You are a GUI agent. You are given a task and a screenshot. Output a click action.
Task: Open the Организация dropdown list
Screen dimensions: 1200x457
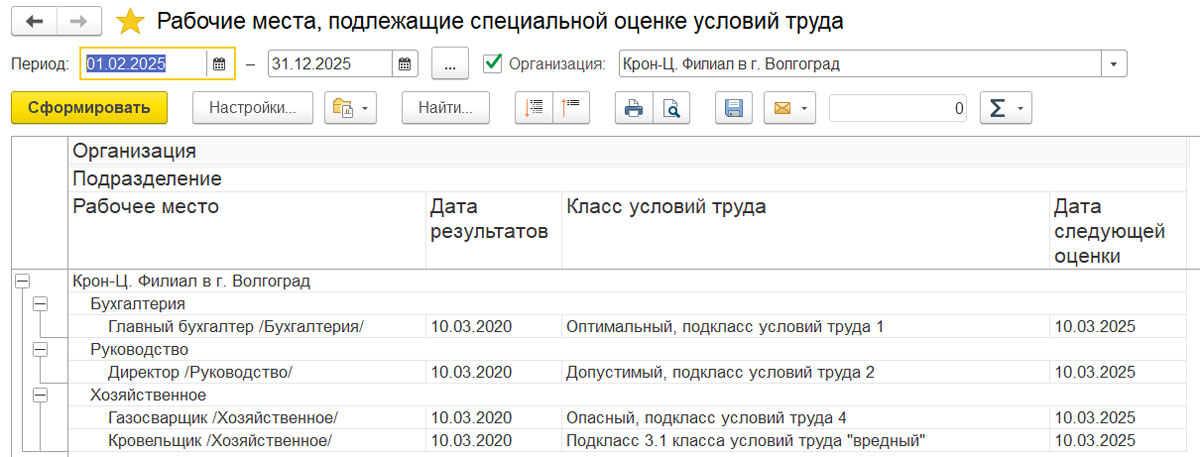tap(1114, 63)
